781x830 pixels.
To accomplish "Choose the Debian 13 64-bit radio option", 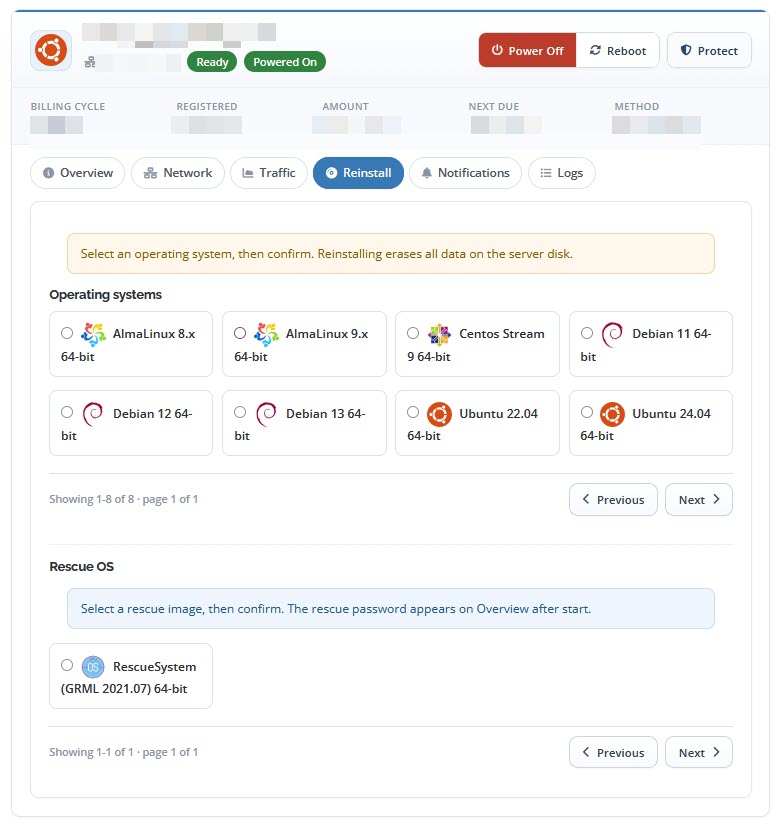I will (240, 412).
